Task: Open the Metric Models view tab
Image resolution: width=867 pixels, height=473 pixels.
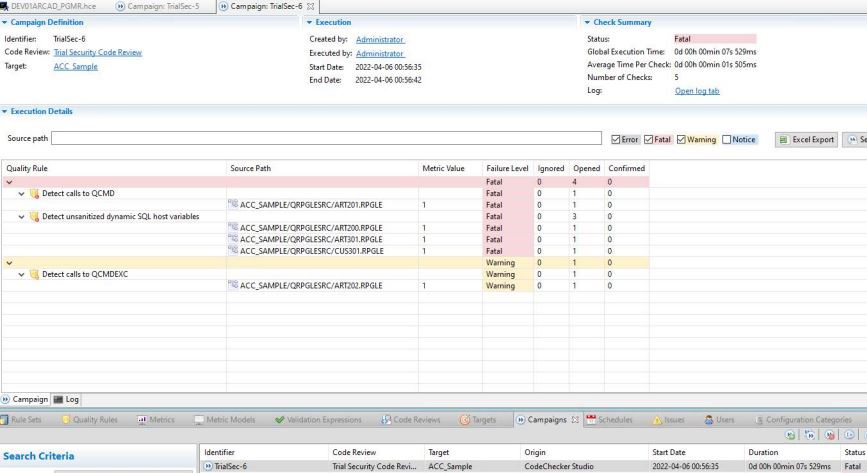Action: click(x=225, y=420)
